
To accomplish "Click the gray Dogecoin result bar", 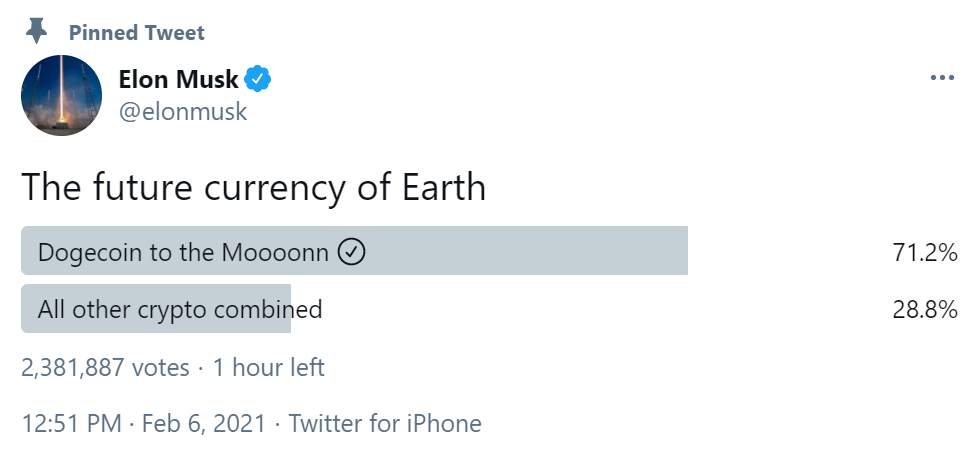I will point(355,250).
